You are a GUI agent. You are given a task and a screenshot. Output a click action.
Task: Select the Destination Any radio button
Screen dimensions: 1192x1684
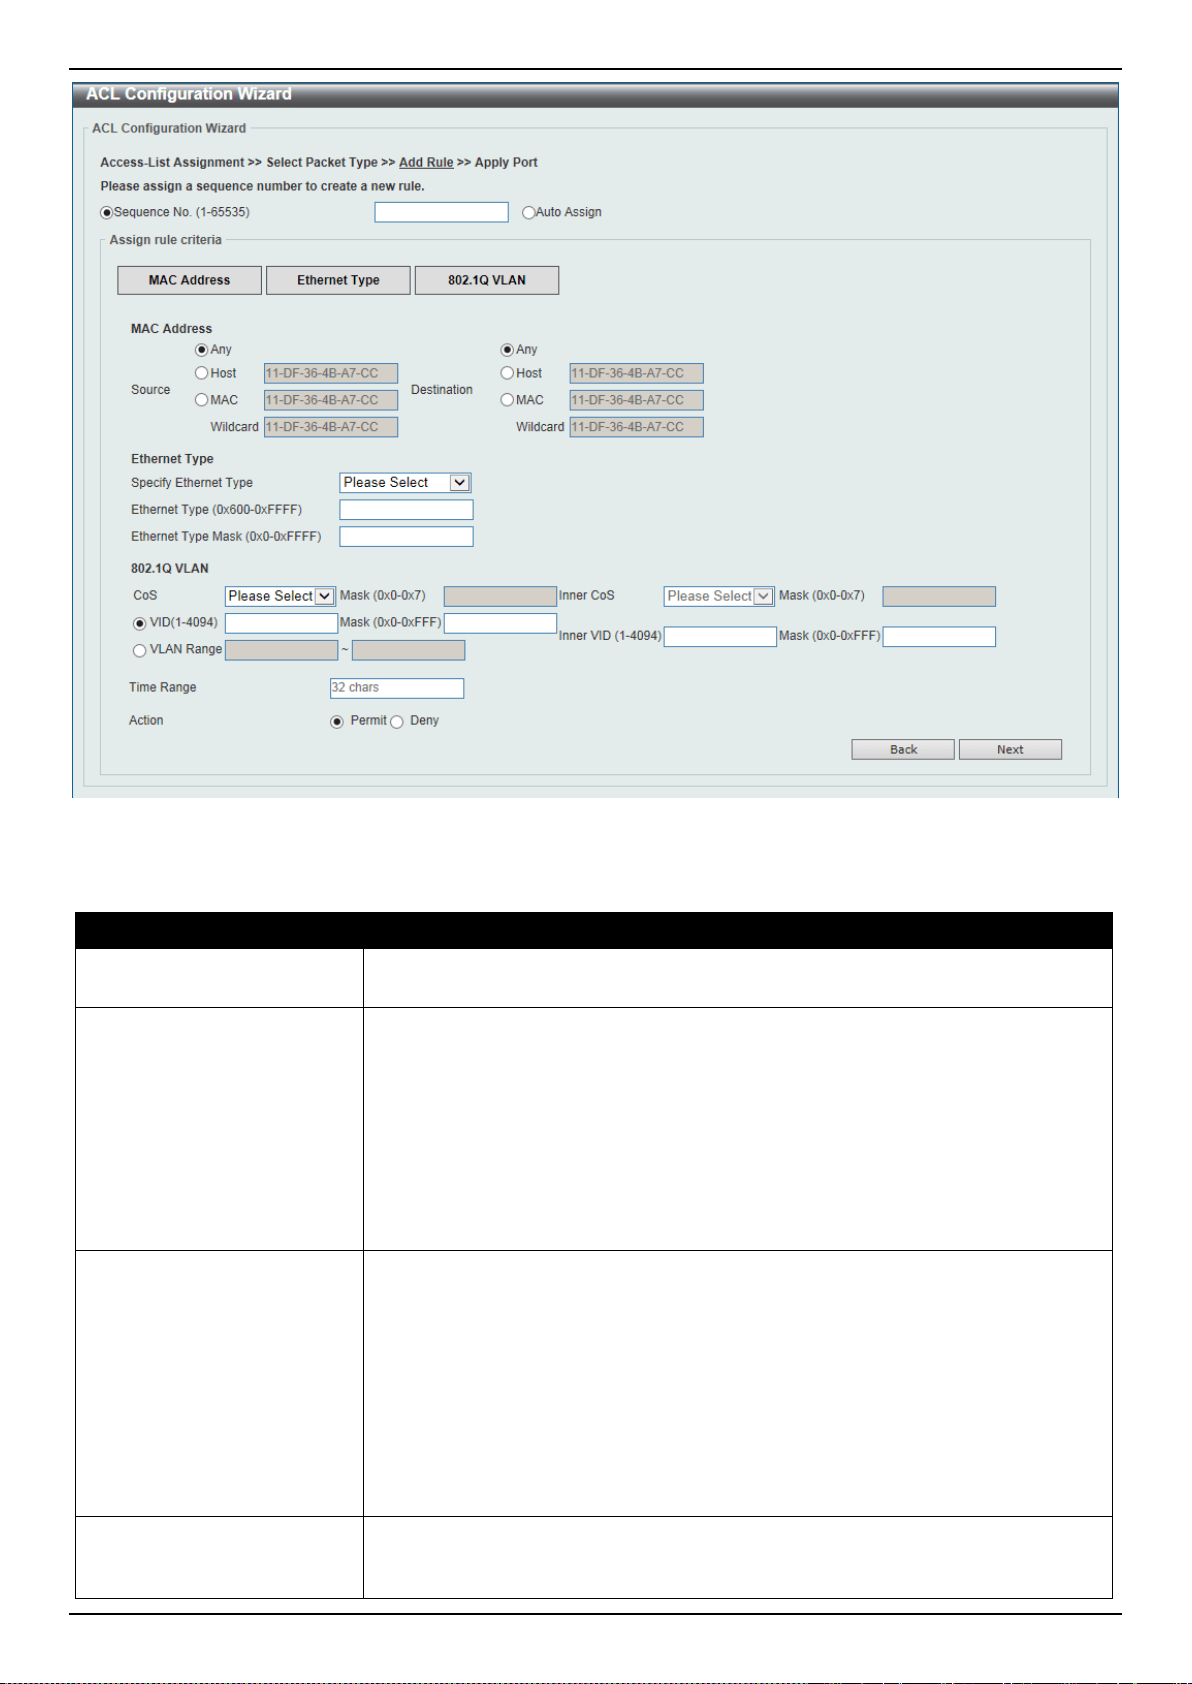click(507, 350)
